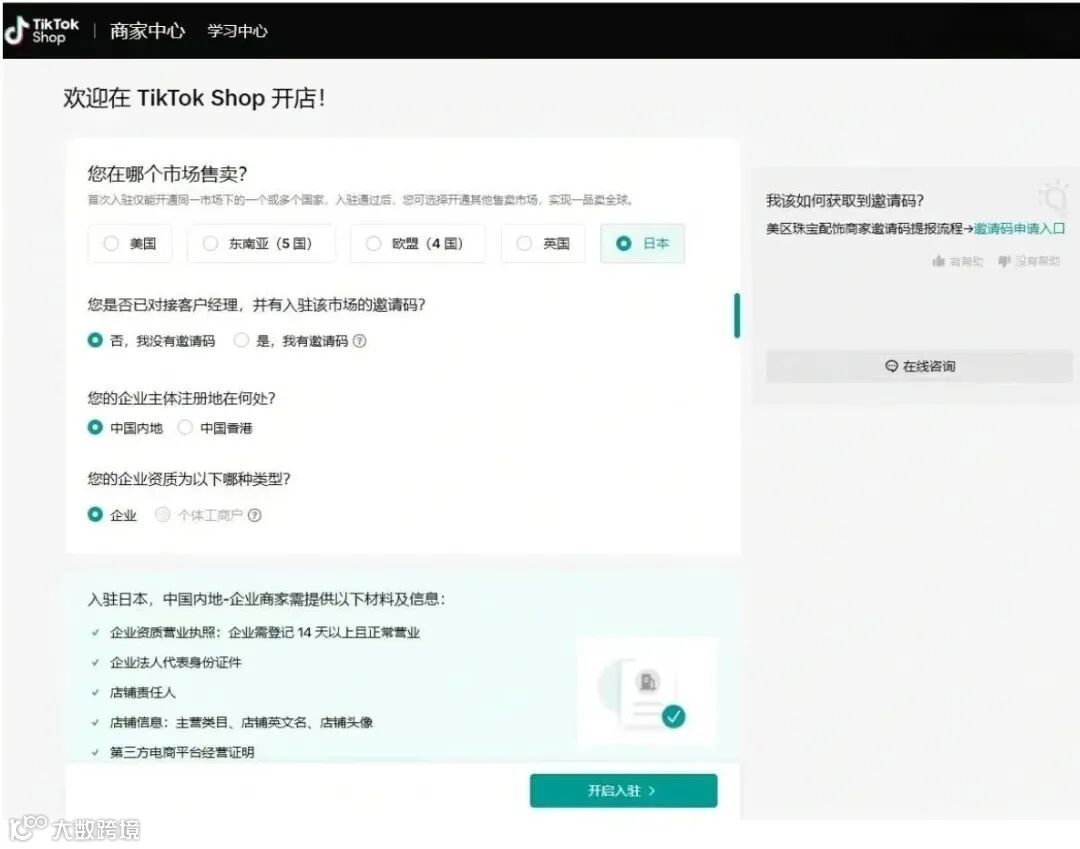Click the green vertical scrollbar thumb
The image size is (1080, 849).
(x=737, y=315)
